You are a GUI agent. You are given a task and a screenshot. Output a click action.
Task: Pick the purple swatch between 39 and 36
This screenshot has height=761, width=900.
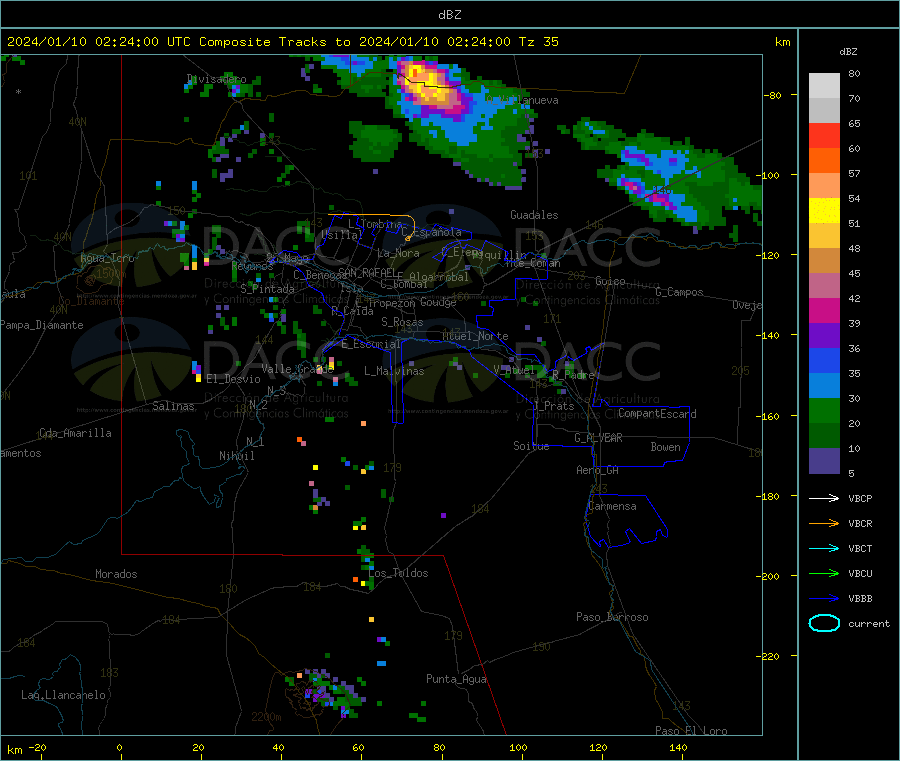824,336
